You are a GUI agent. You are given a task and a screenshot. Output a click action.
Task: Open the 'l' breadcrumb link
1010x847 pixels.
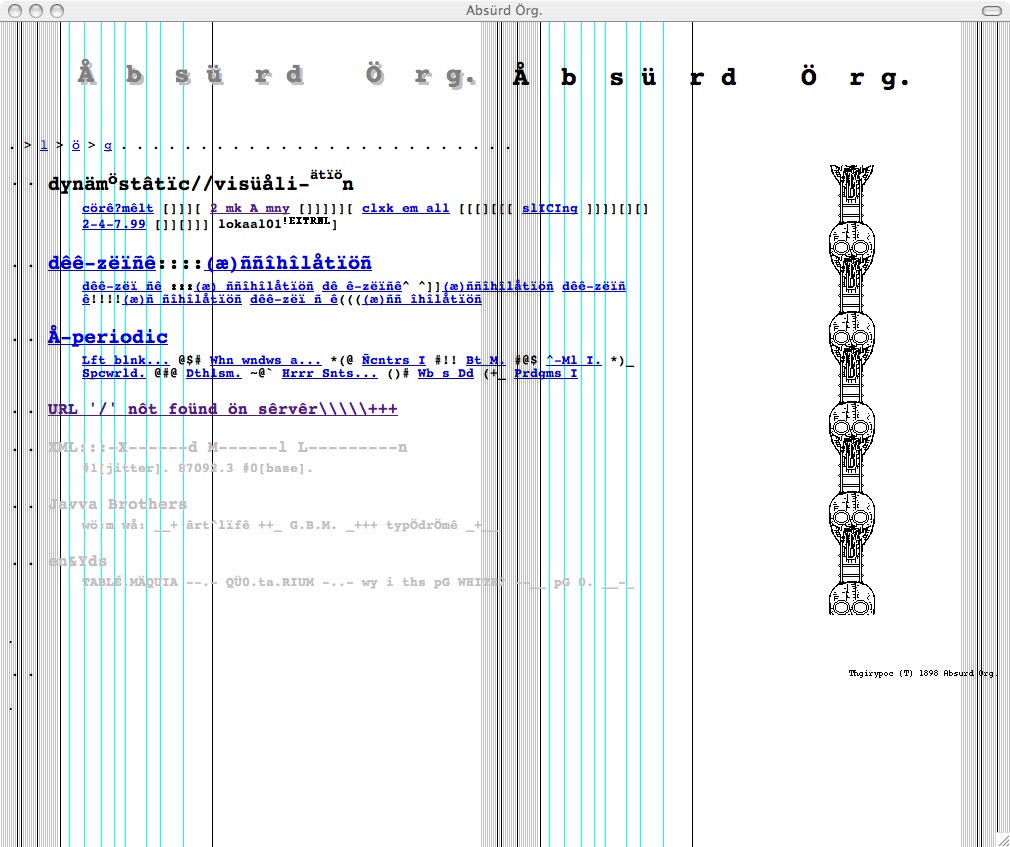click(x=44, y=145)
